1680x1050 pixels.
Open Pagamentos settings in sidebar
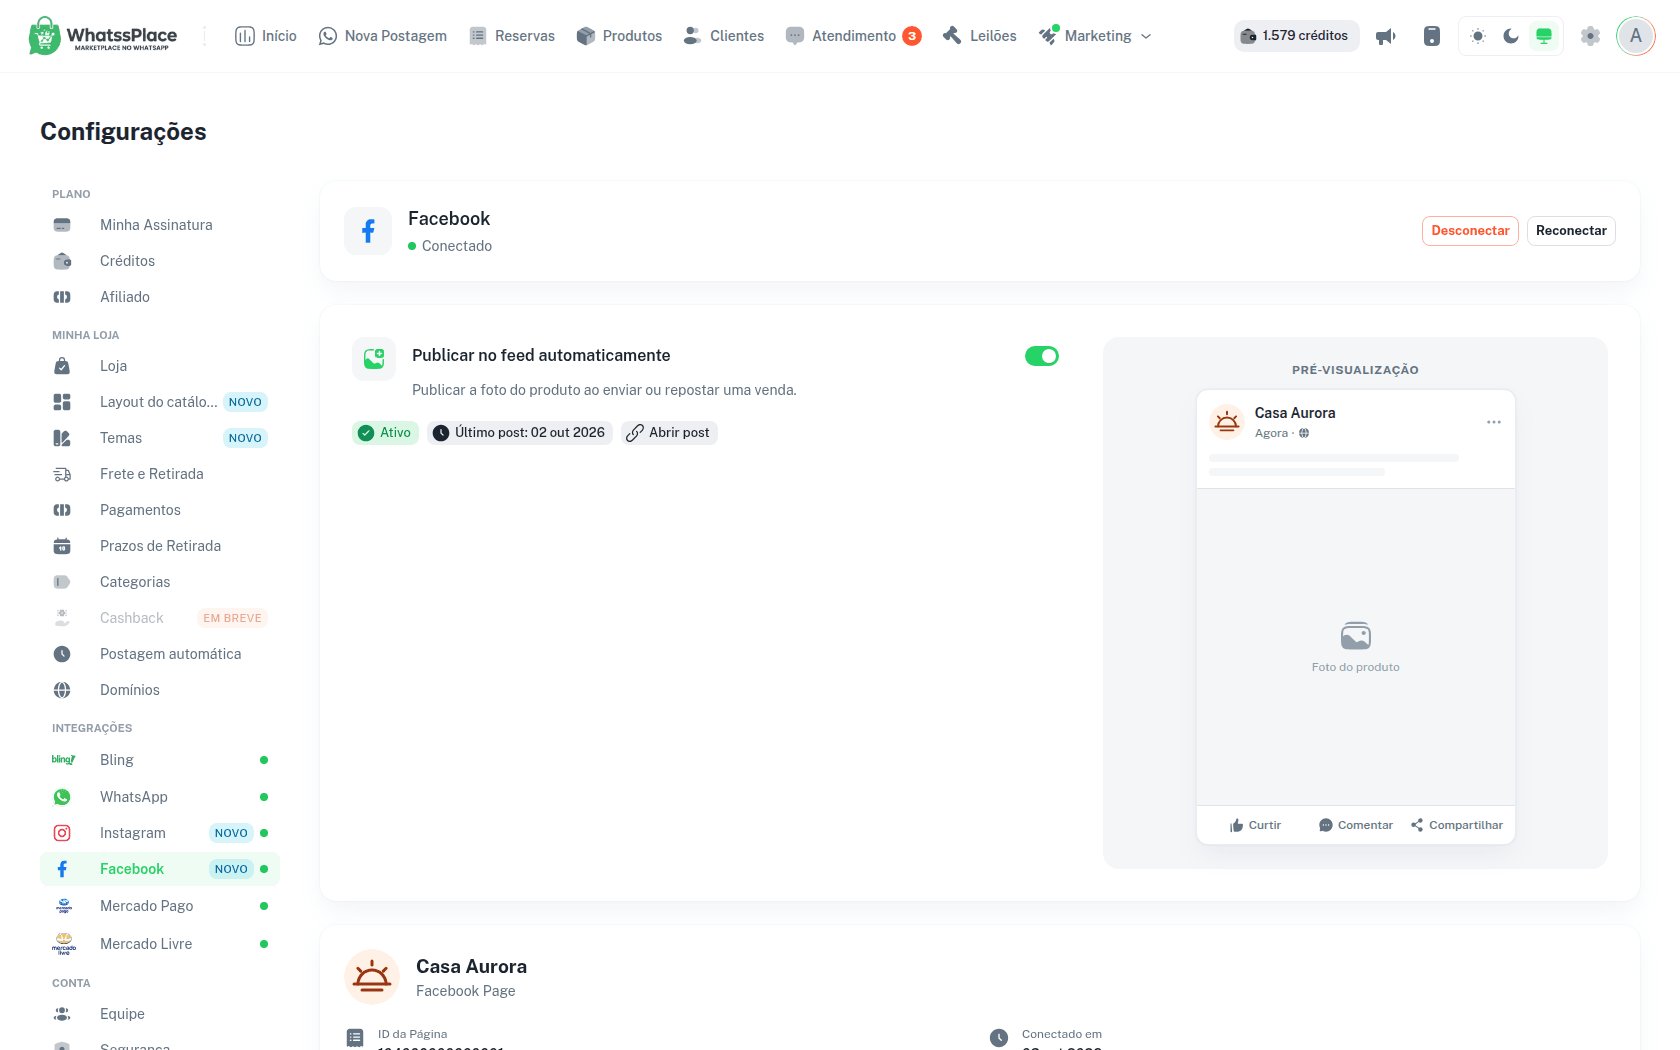click(x=160, y=510)
